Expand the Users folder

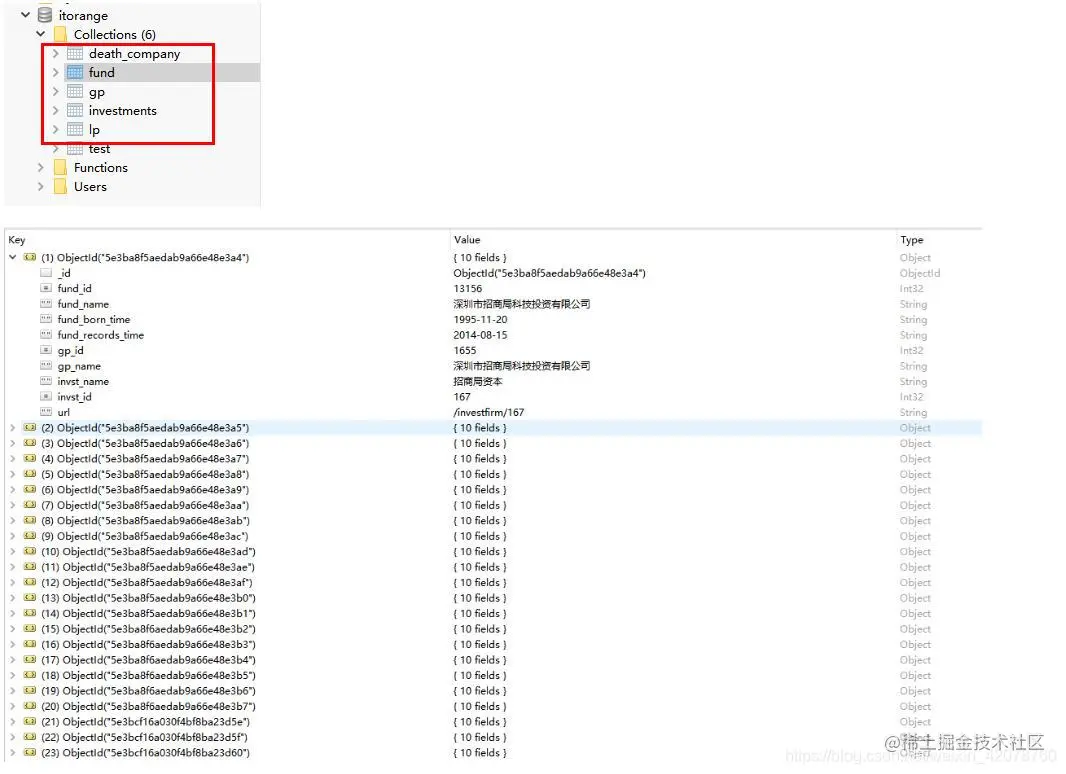click(x=41, y=186)
